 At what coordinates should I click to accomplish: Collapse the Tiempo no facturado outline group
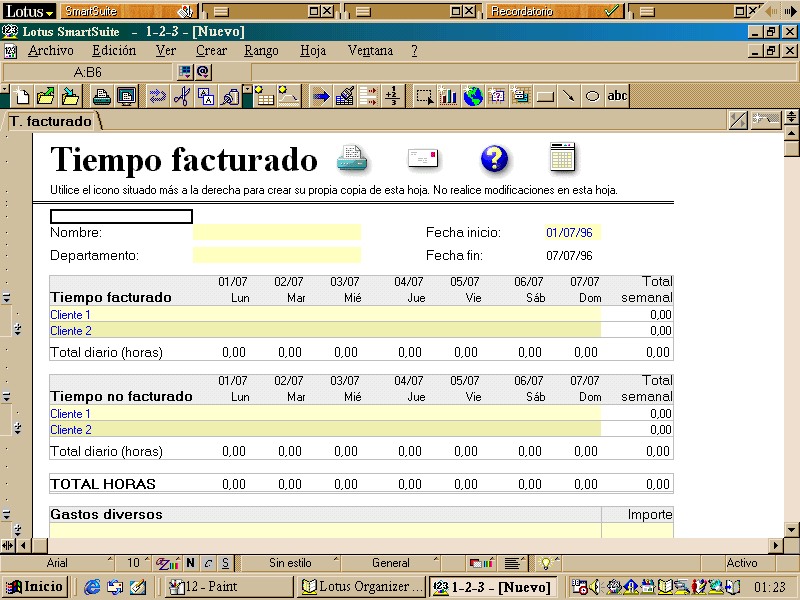pyautogui.click(x=7, y=396)
